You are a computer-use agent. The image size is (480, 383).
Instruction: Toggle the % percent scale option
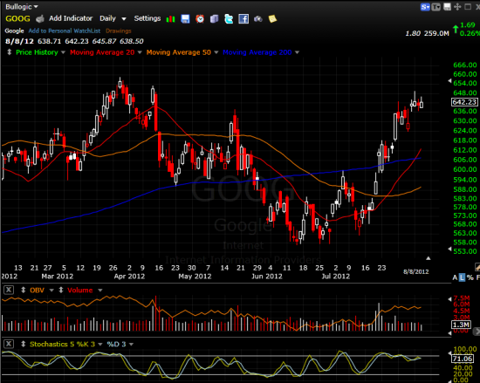point(470,277)
